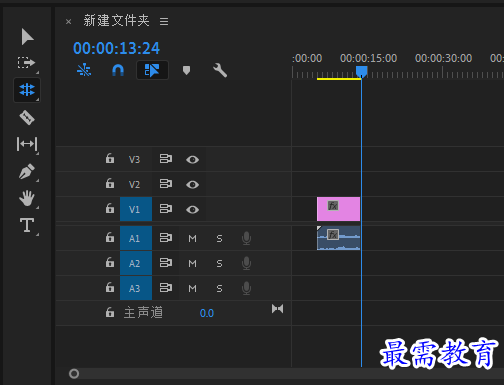
Task: Click master track output assignment icon
Action: pyautogui.click(x=277, y=309)
